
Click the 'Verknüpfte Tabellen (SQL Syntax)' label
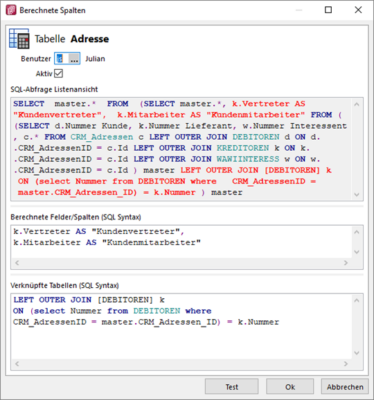65,286
